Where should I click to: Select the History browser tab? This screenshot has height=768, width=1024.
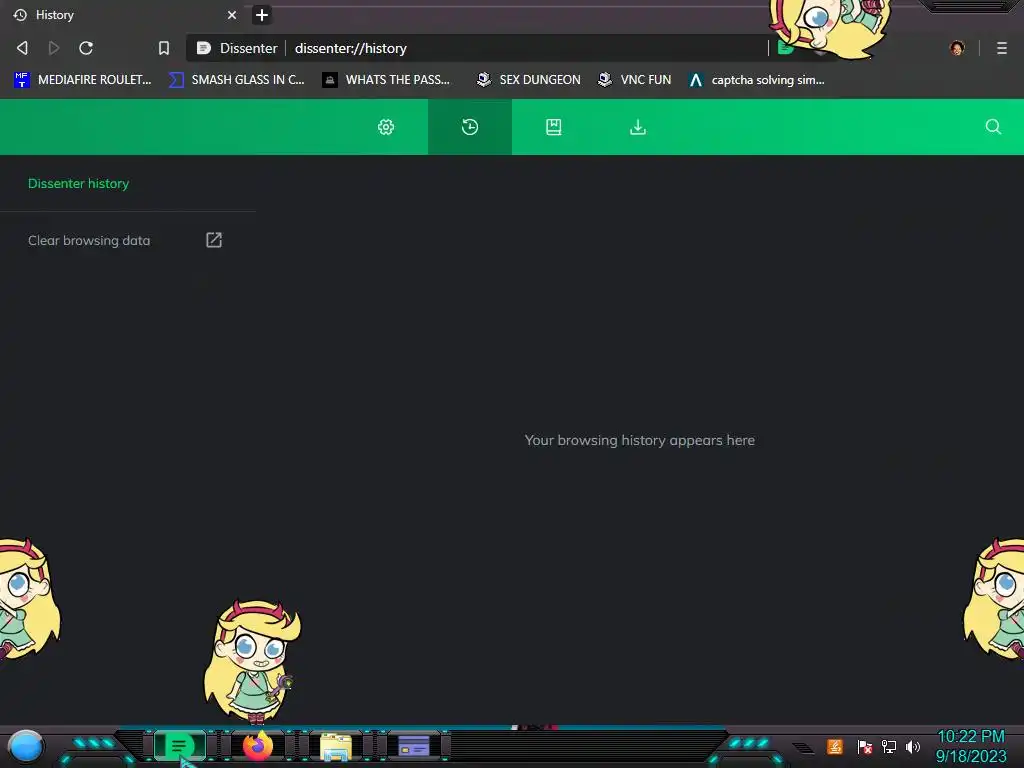124,15
